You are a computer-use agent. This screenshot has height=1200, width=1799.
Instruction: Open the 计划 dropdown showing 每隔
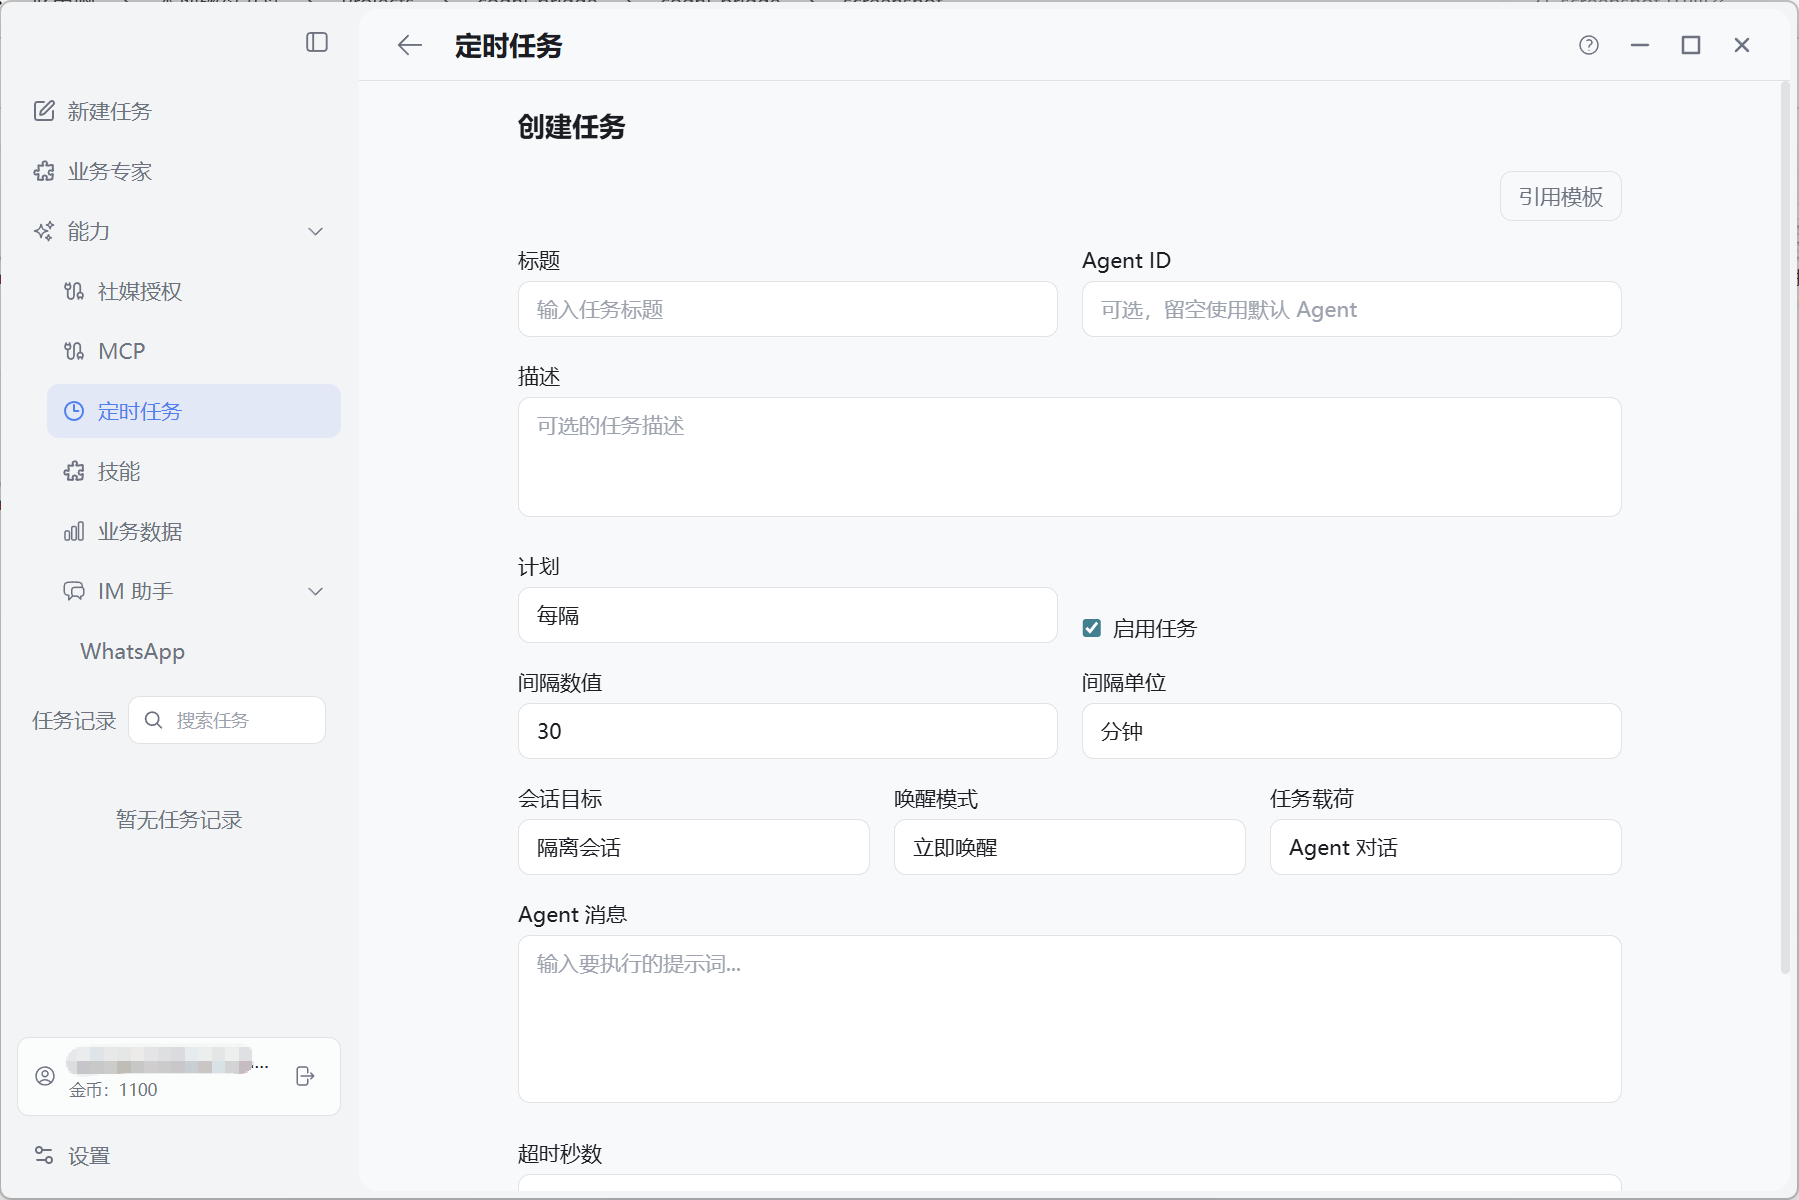pyautogui.click(x=788, y=615)
